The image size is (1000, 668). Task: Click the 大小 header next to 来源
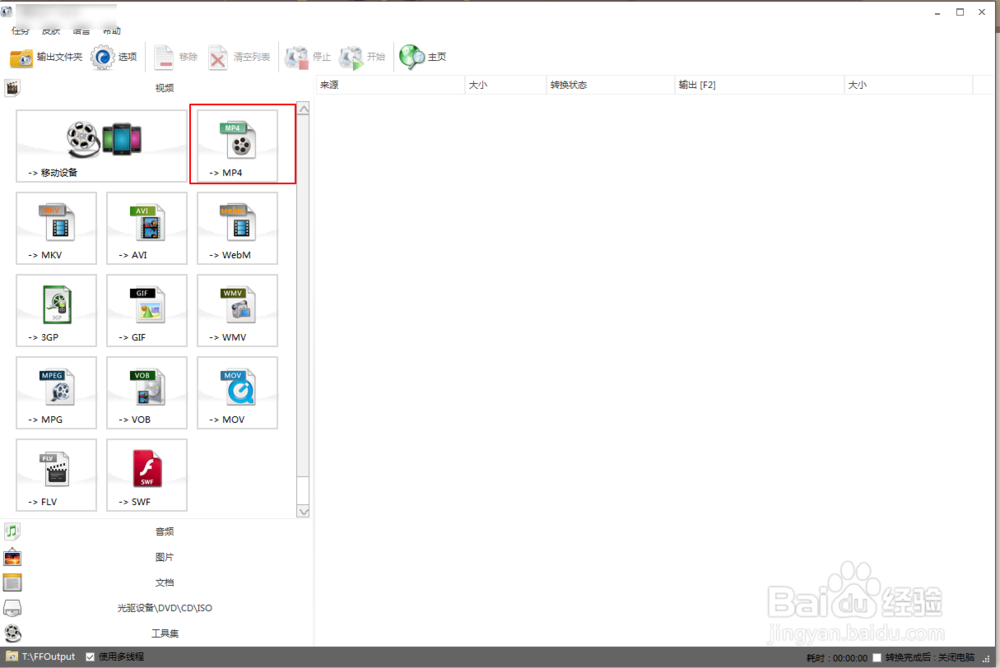coord(506,85)
